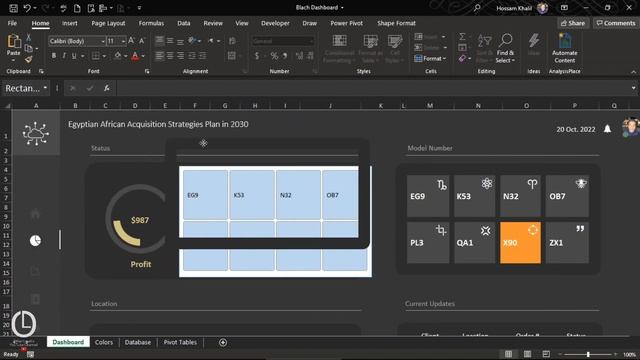Open the Shape Format tab

396,23
